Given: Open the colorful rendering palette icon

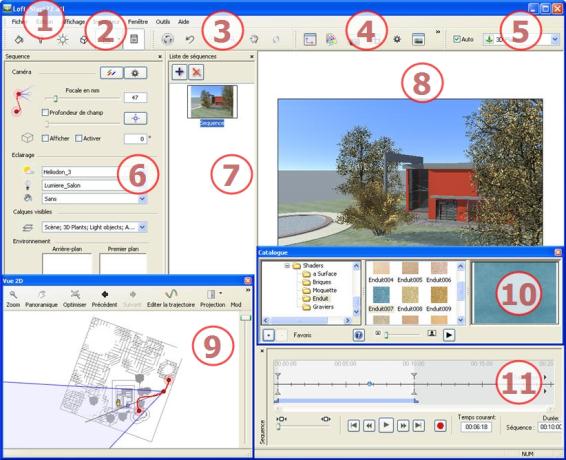Looking at the screenshot, I should pos(331,39).
